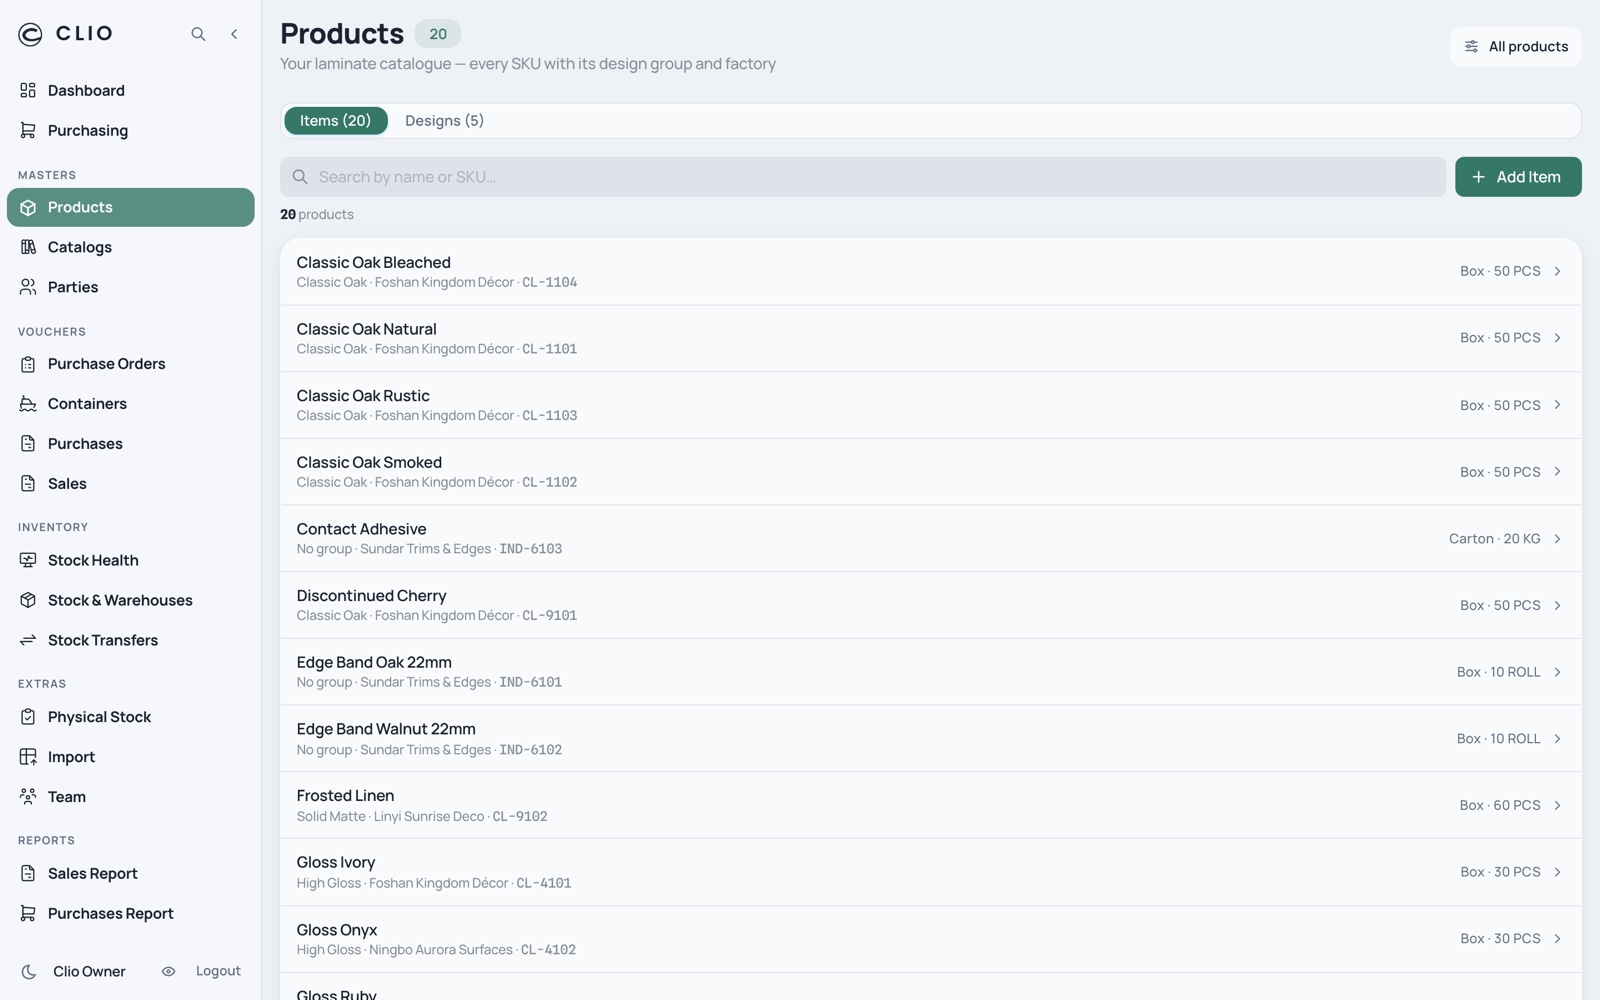Image resolution: width=1600 pixels, height=1000 pixels.
Task: Click the Import table icon
Action: [x=28, y=757]
